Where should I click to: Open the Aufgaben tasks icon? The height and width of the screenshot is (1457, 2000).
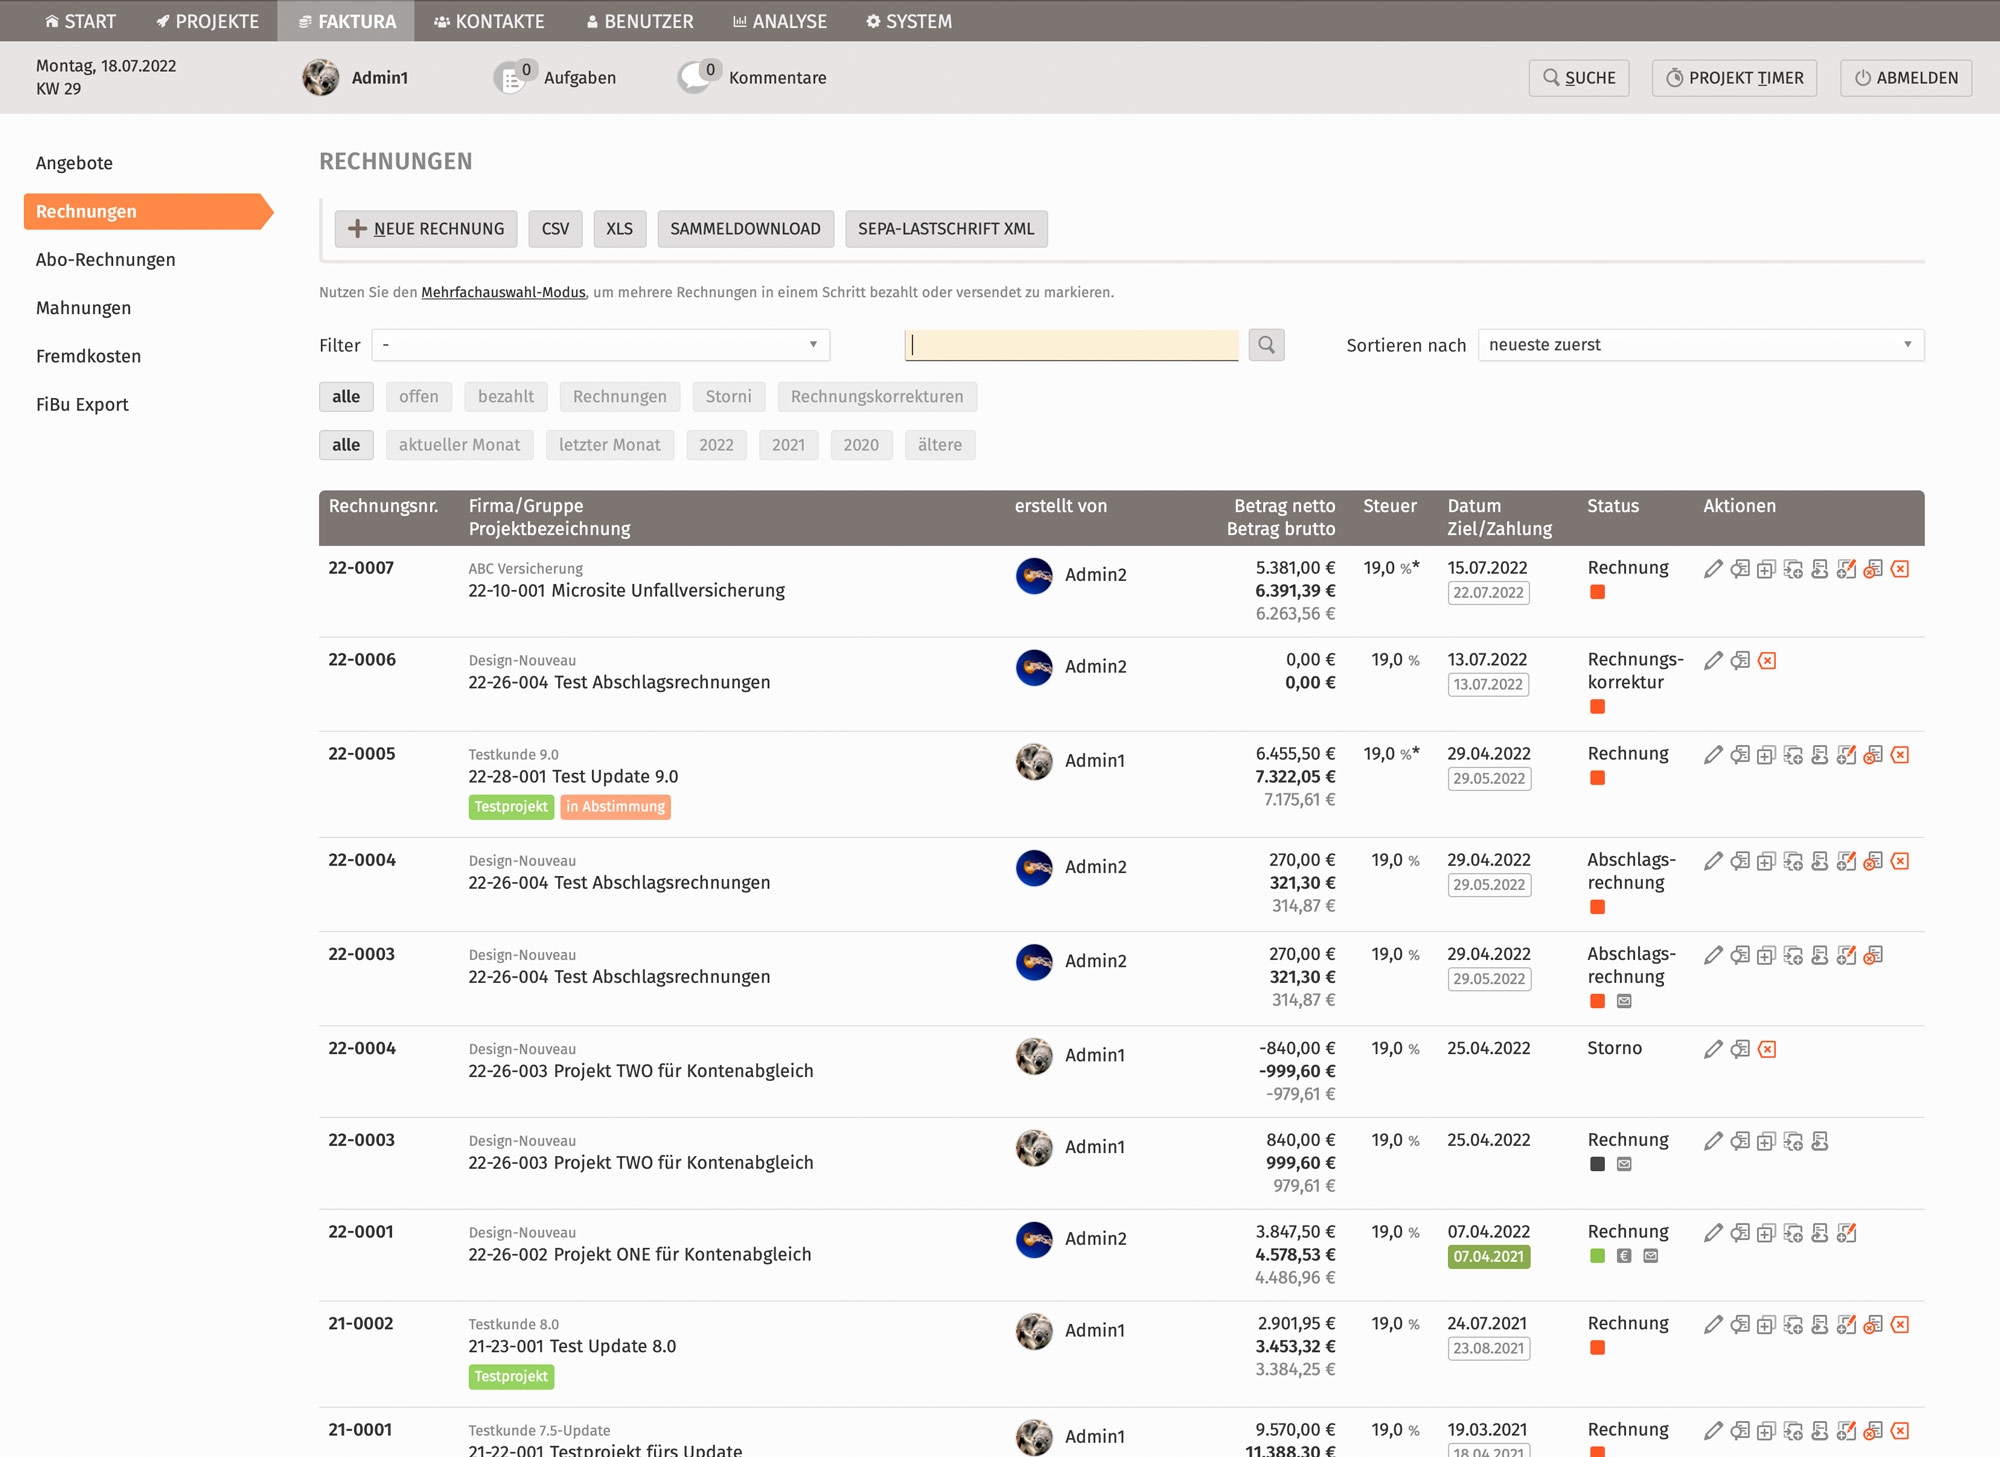click(x=511, y=78)
